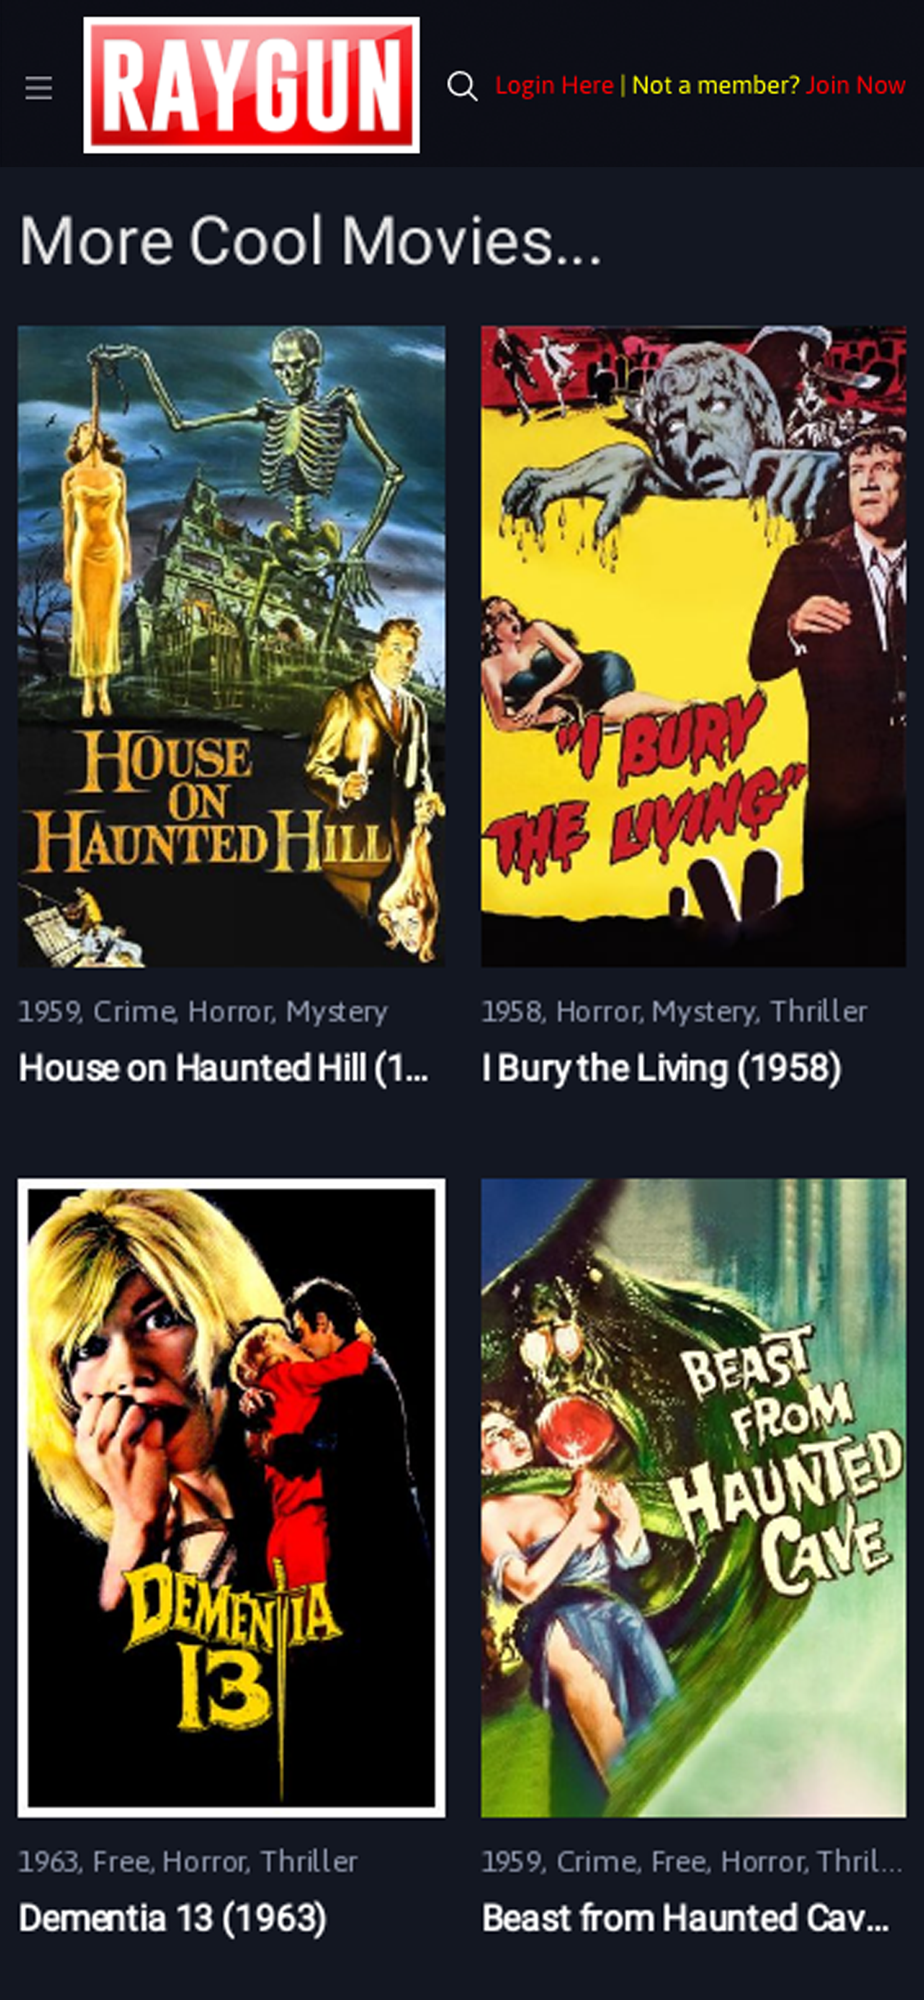
Task: Click the Join Now link
Action: (x=856, y=85)
